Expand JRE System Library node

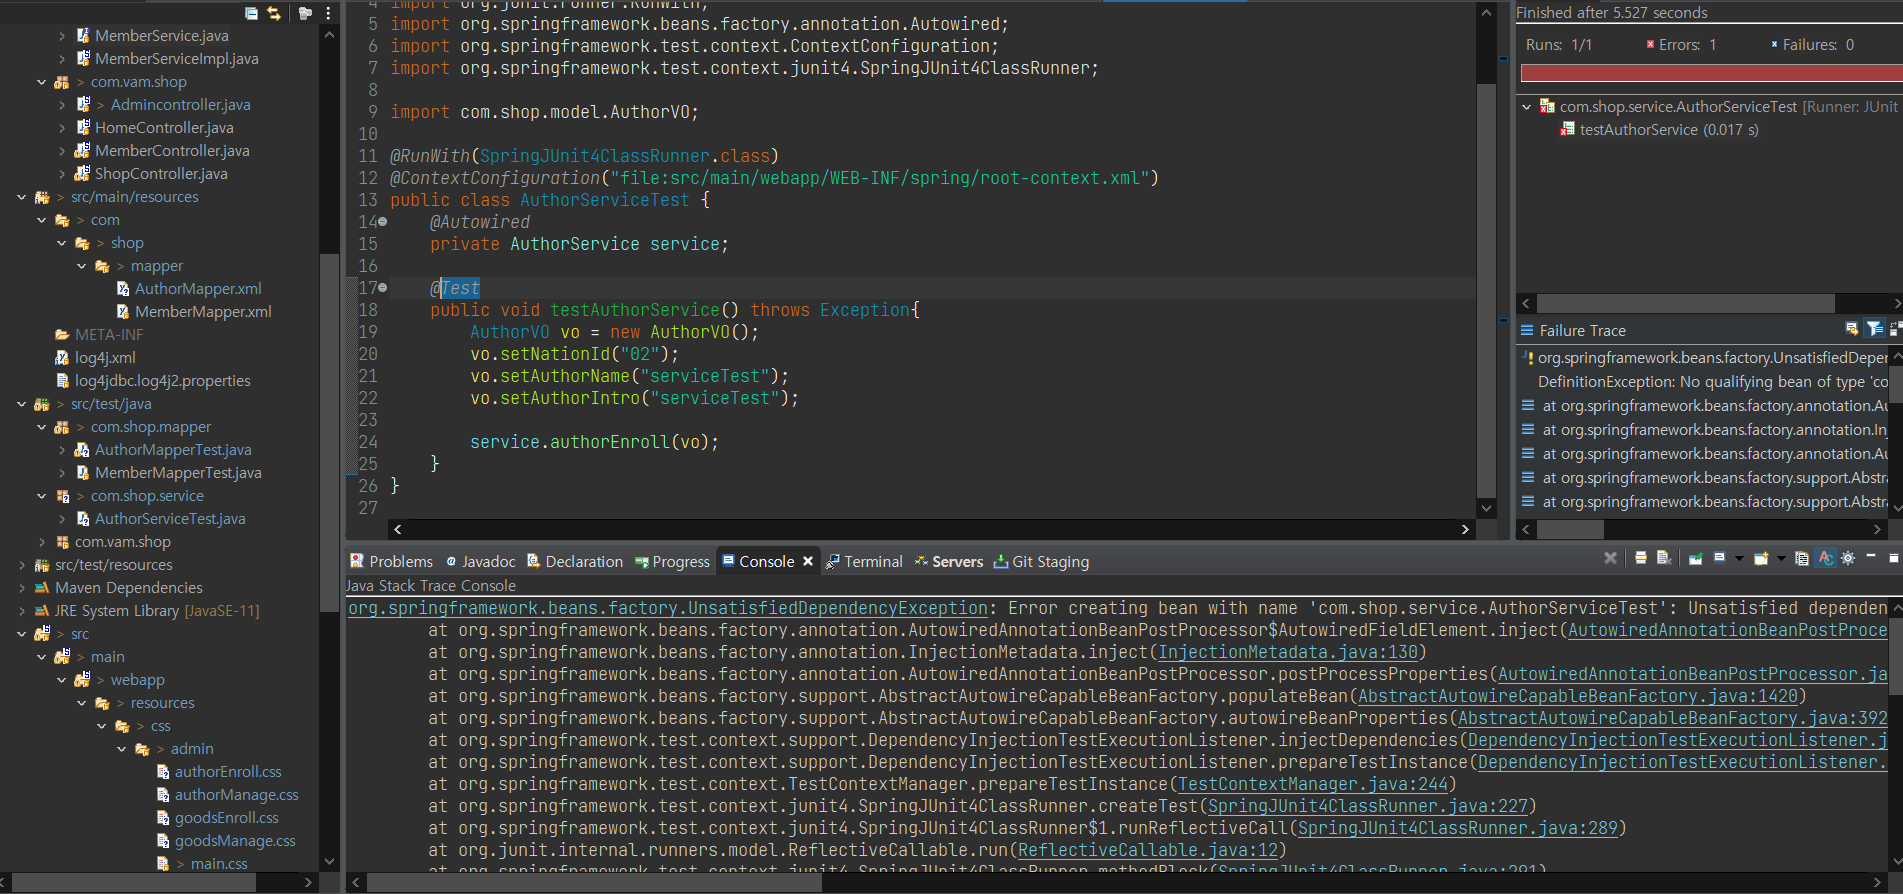coord(21,611)
